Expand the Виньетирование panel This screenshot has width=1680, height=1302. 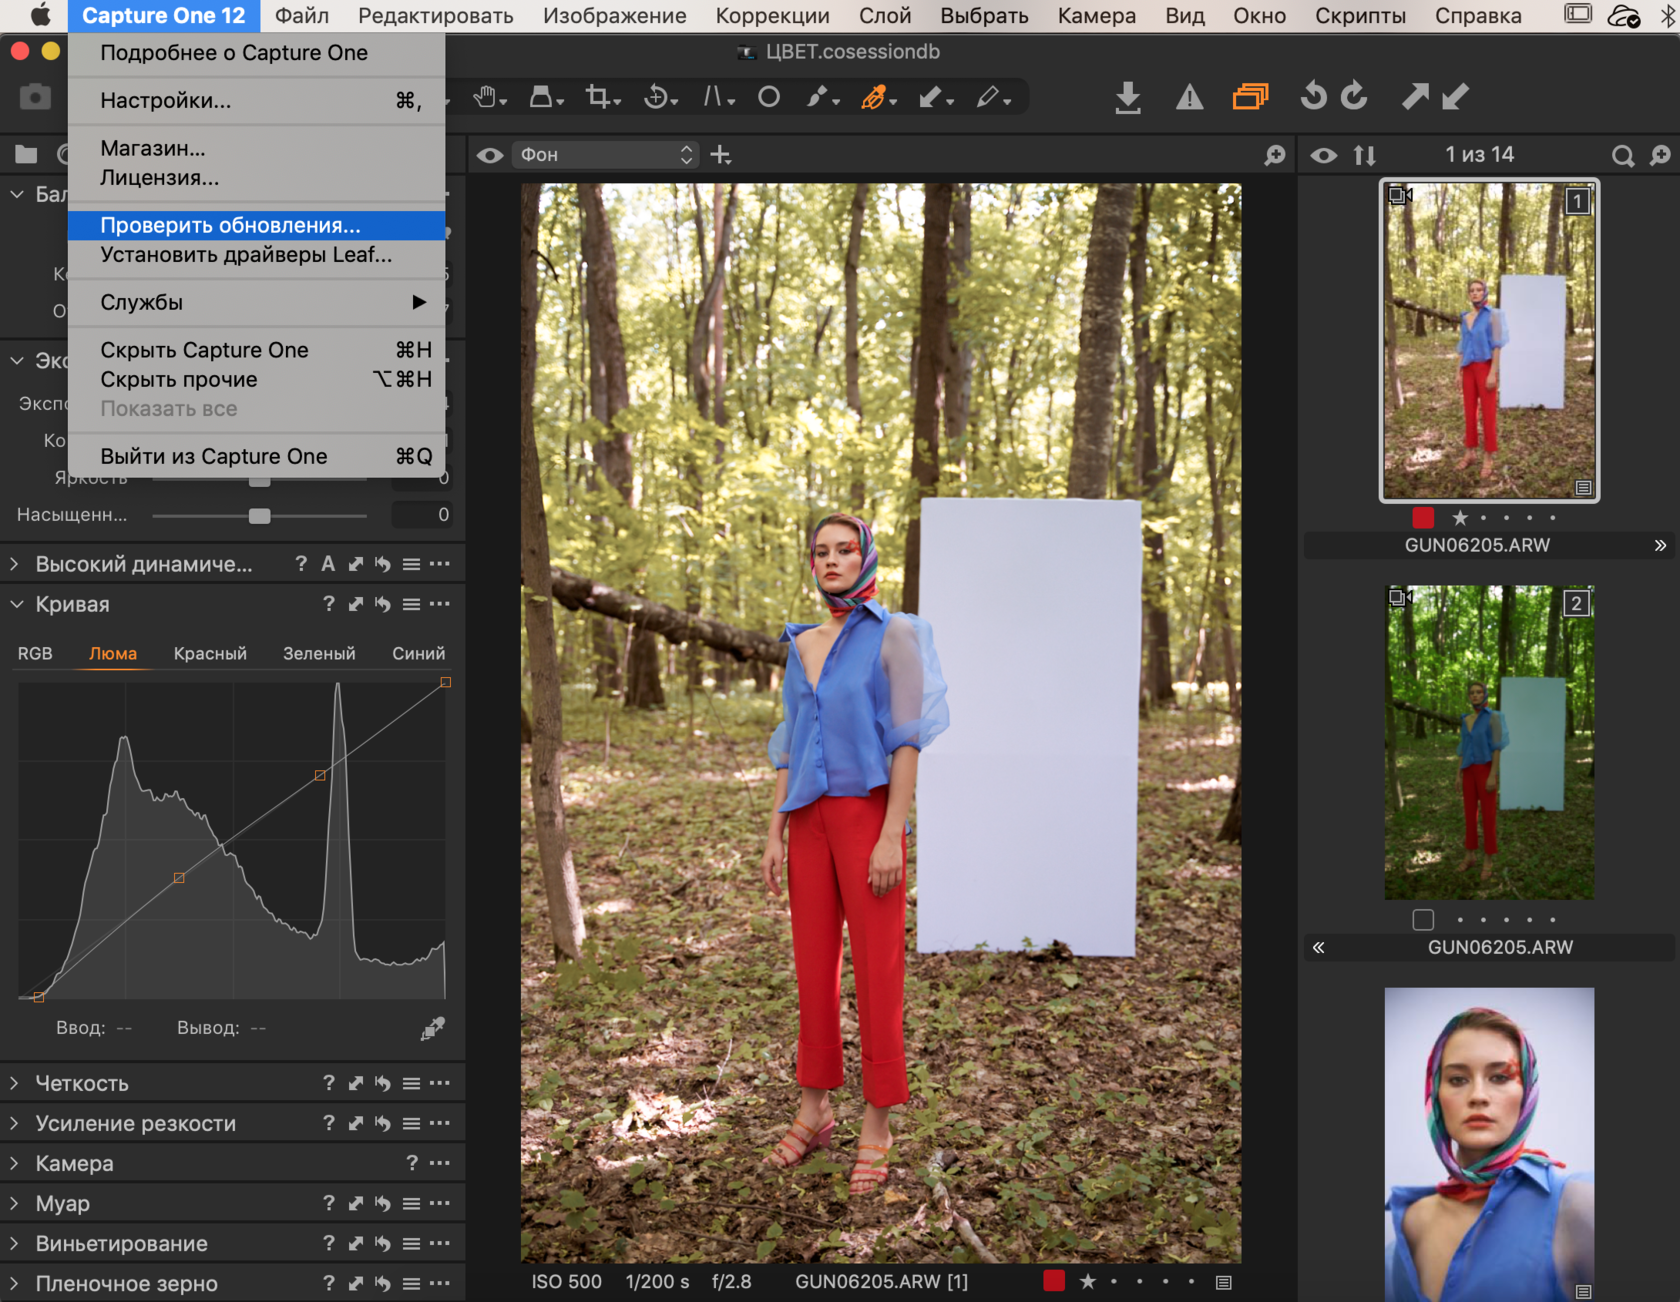[15, 1243]
